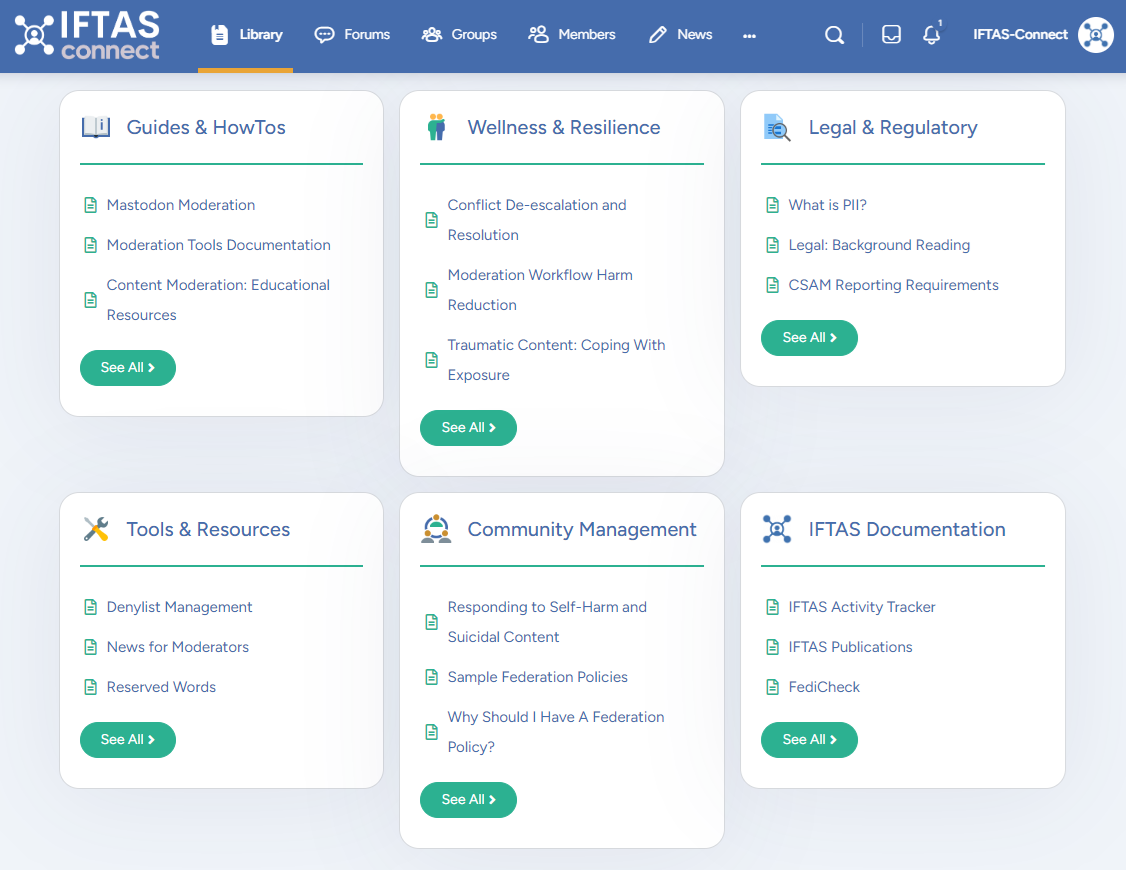This screenshot has height=870, width=1126.
Task: Check notifications via the bell icon
Action: (x=931, y=35)
